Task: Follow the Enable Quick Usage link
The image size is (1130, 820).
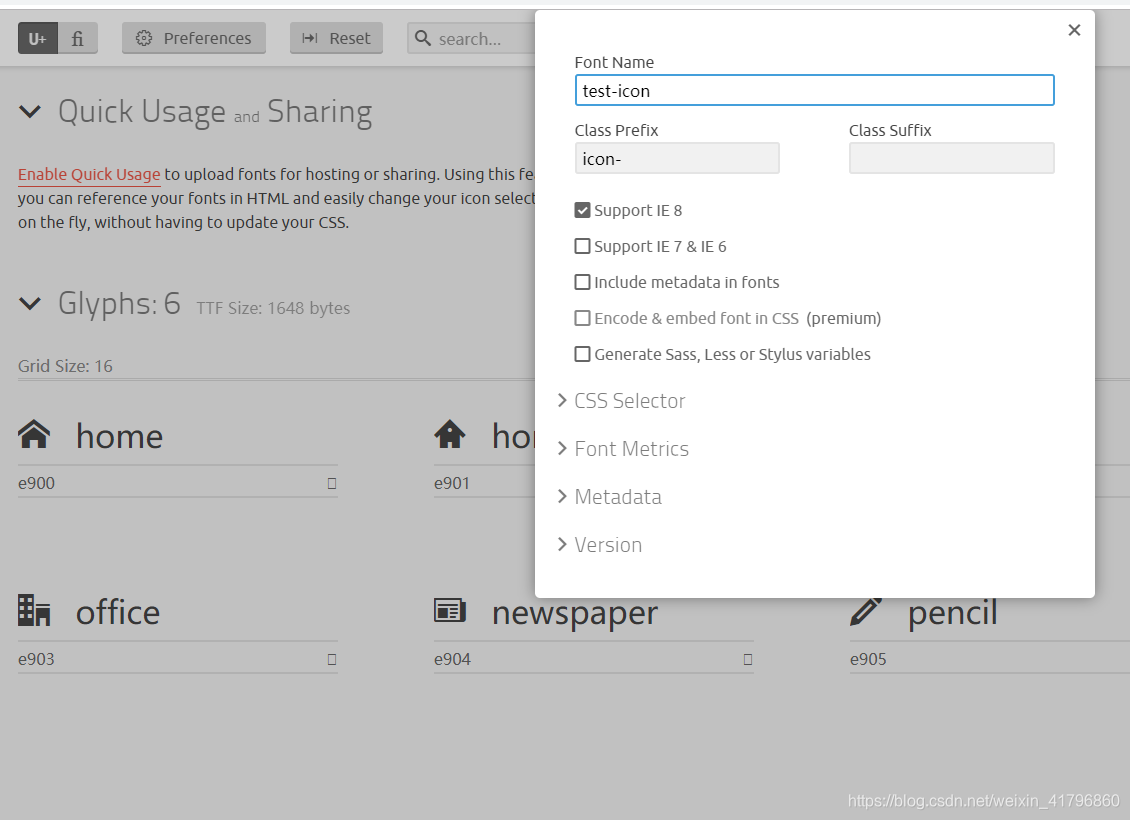Action: point(89,174)
